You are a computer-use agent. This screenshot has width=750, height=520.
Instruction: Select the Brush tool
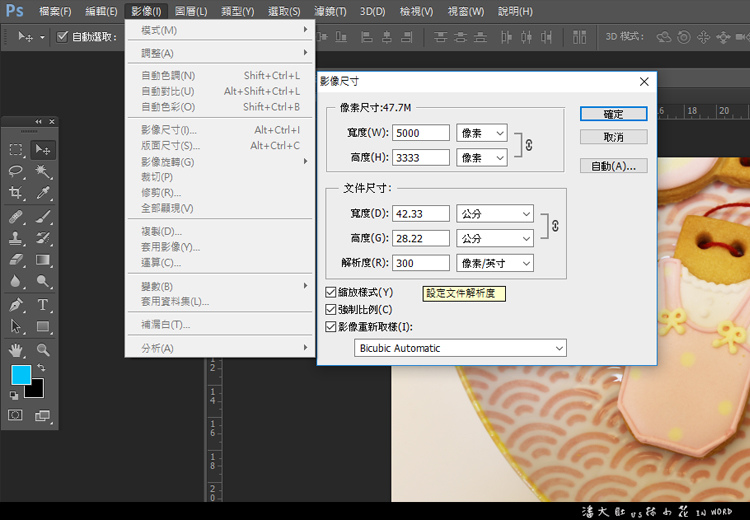43,217
